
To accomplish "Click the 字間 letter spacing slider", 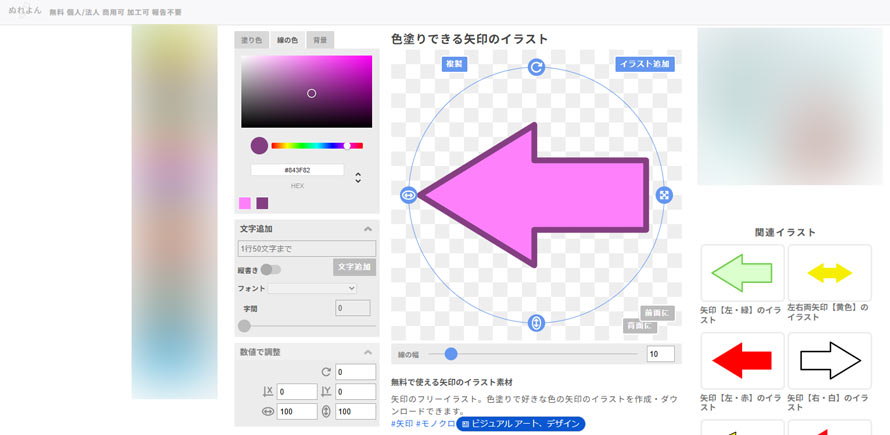I will point(307,326).
